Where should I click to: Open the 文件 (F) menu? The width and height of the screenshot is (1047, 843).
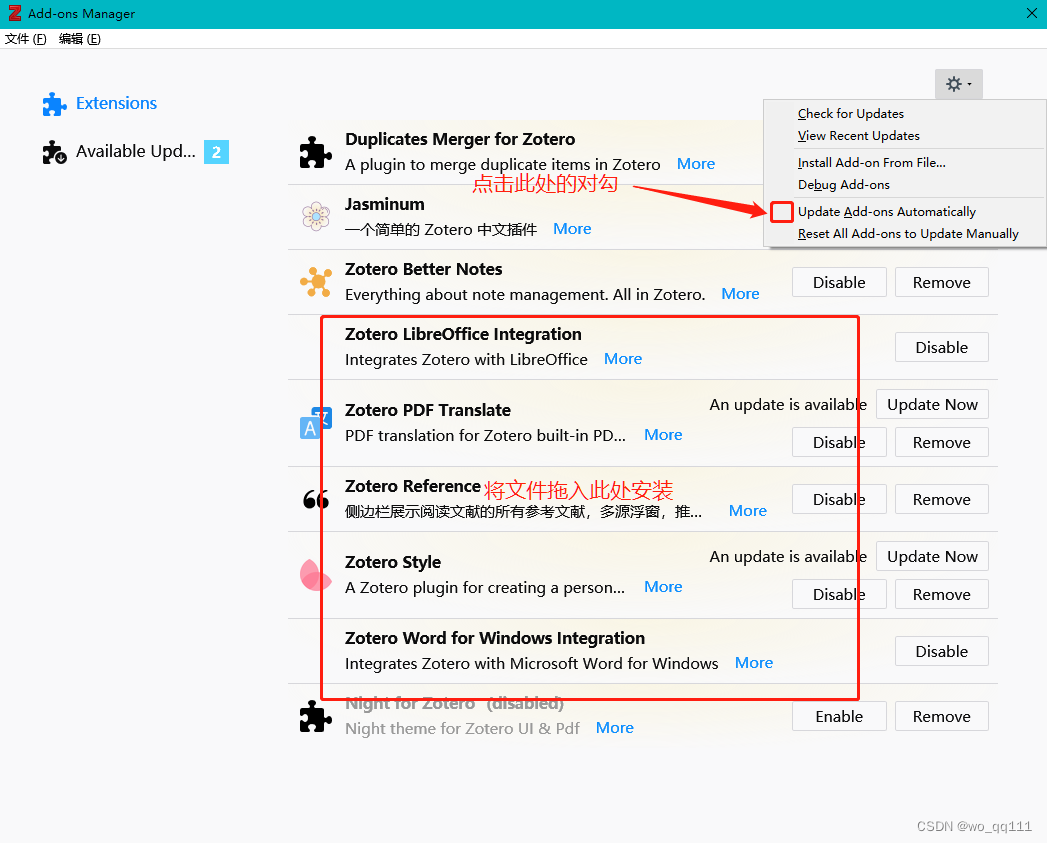tap(25, 39)
